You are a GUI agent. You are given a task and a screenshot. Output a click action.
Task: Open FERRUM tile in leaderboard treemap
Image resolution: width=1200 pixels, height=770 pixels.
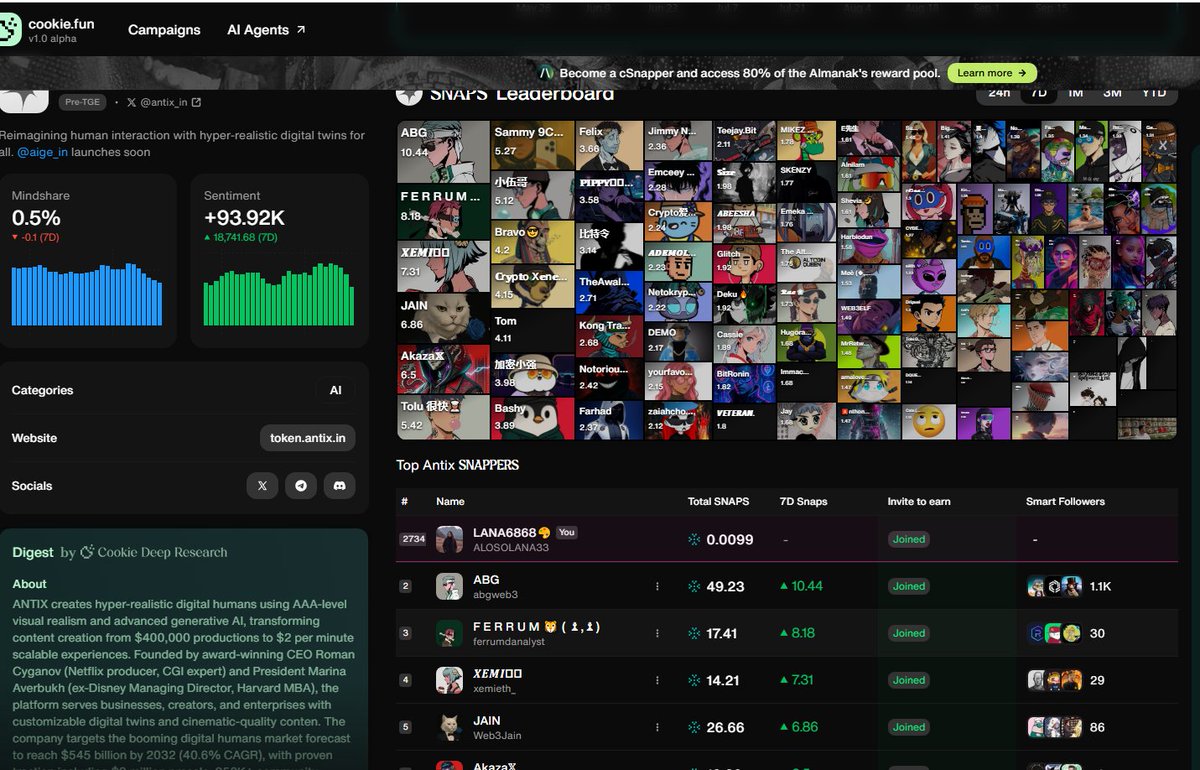click(x=444, y=212)
